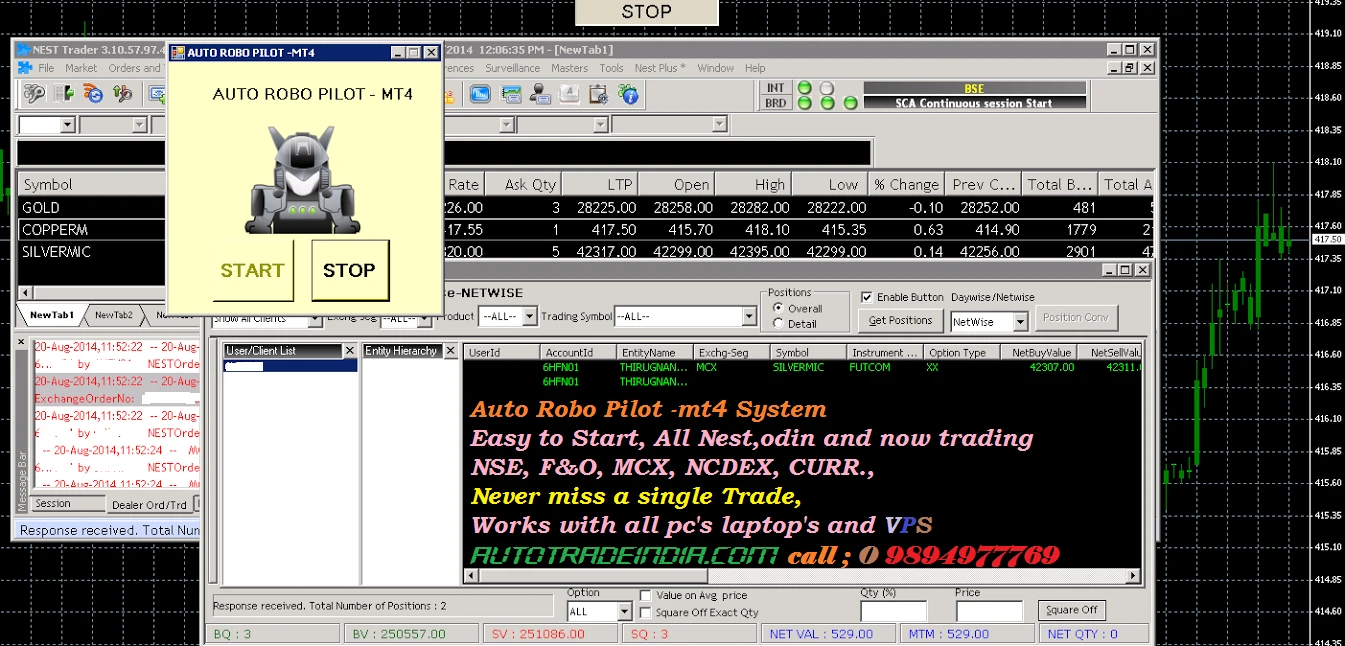Image resolution: width=1345 pixels, height=646 pixels.
Task: Click the clipboard settings icon in NEST toolbar
Action: [598, 94]
